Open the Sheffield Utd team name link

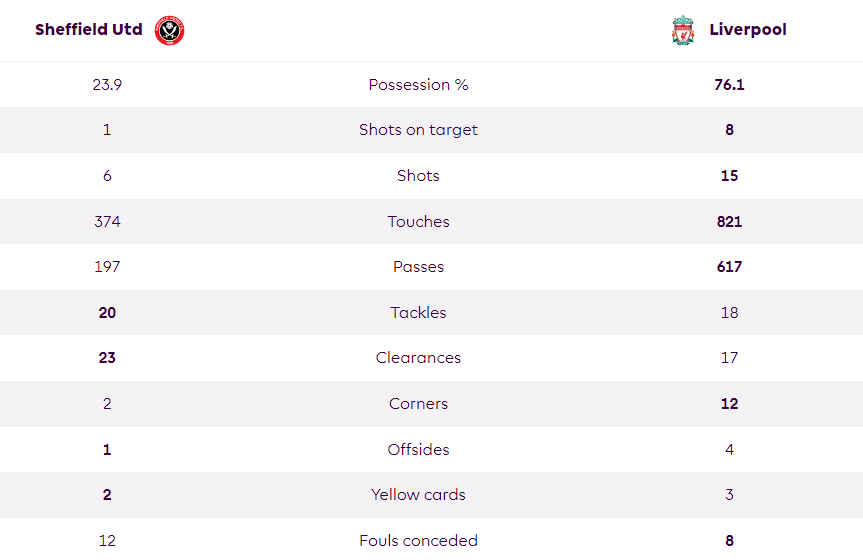click(89, 29)
